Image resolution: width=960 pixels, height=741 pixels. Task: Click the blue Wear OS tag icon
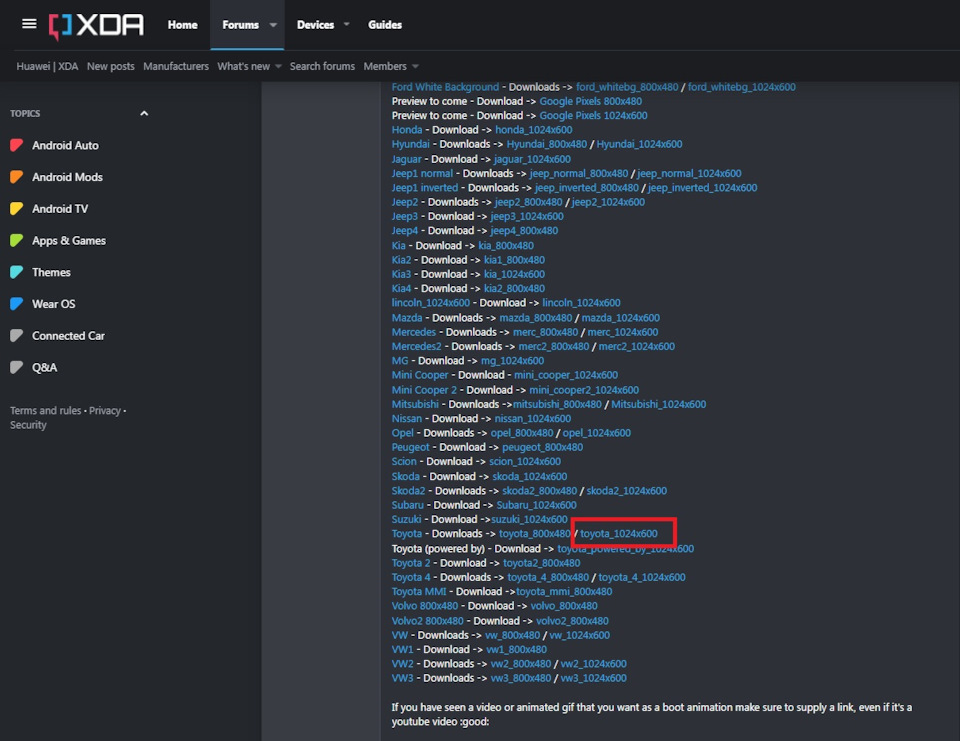(x=17, y=304)
